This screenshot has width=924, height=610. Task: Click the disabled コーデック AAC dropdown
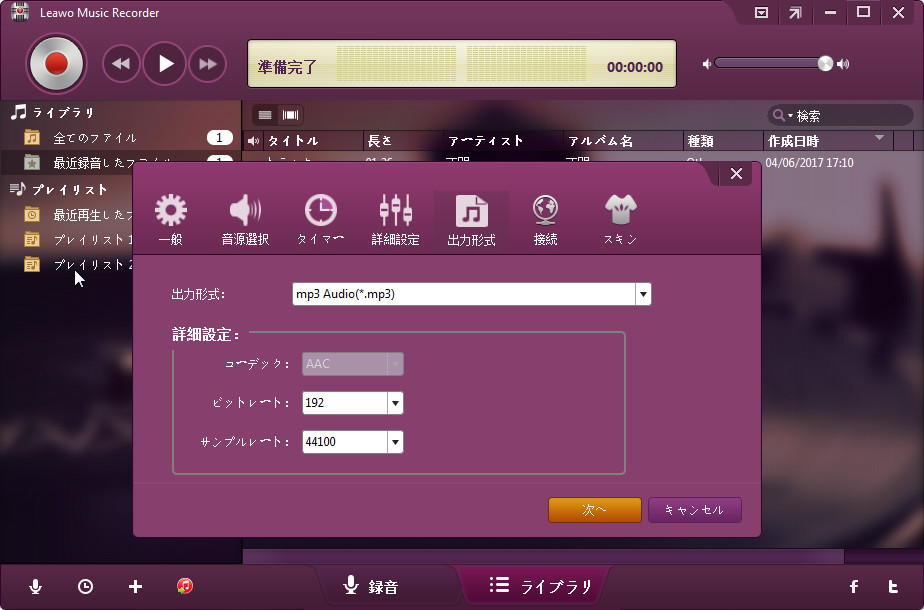(x=352, y=364)
